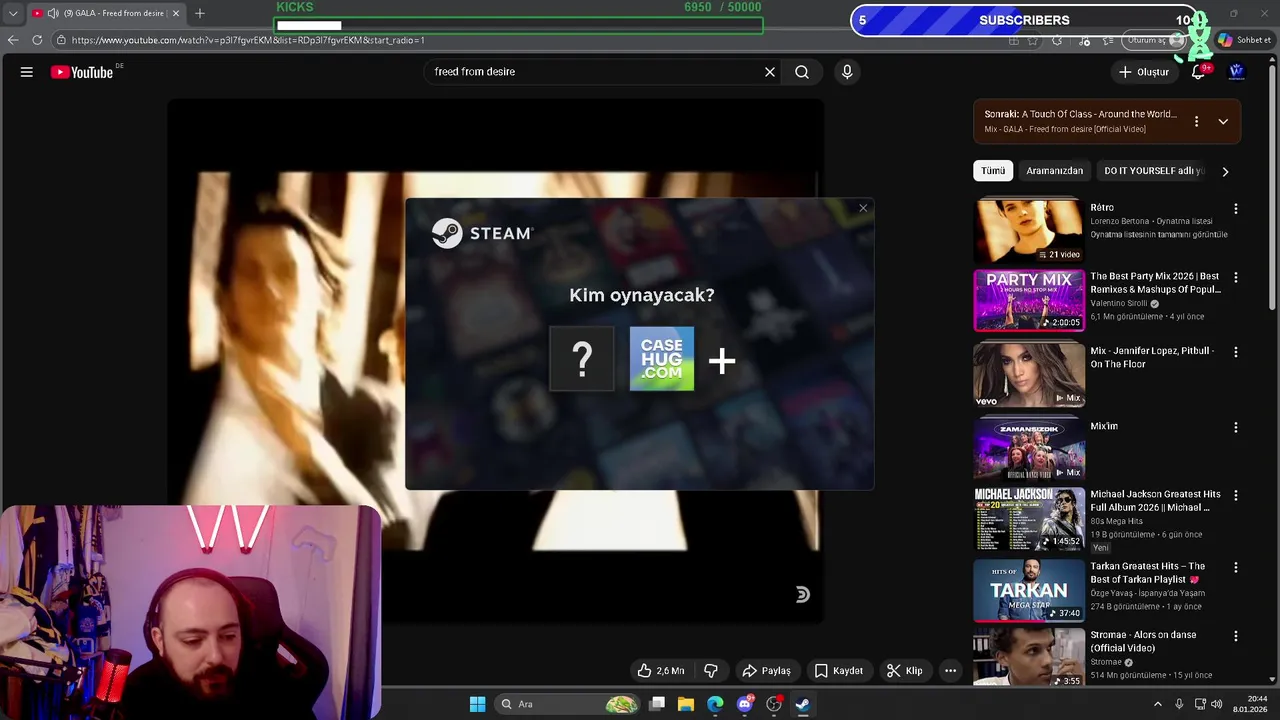1280x720 pixels.
Task: Collapse the Mix playlist panel chevron
Action: (1223, 121)
